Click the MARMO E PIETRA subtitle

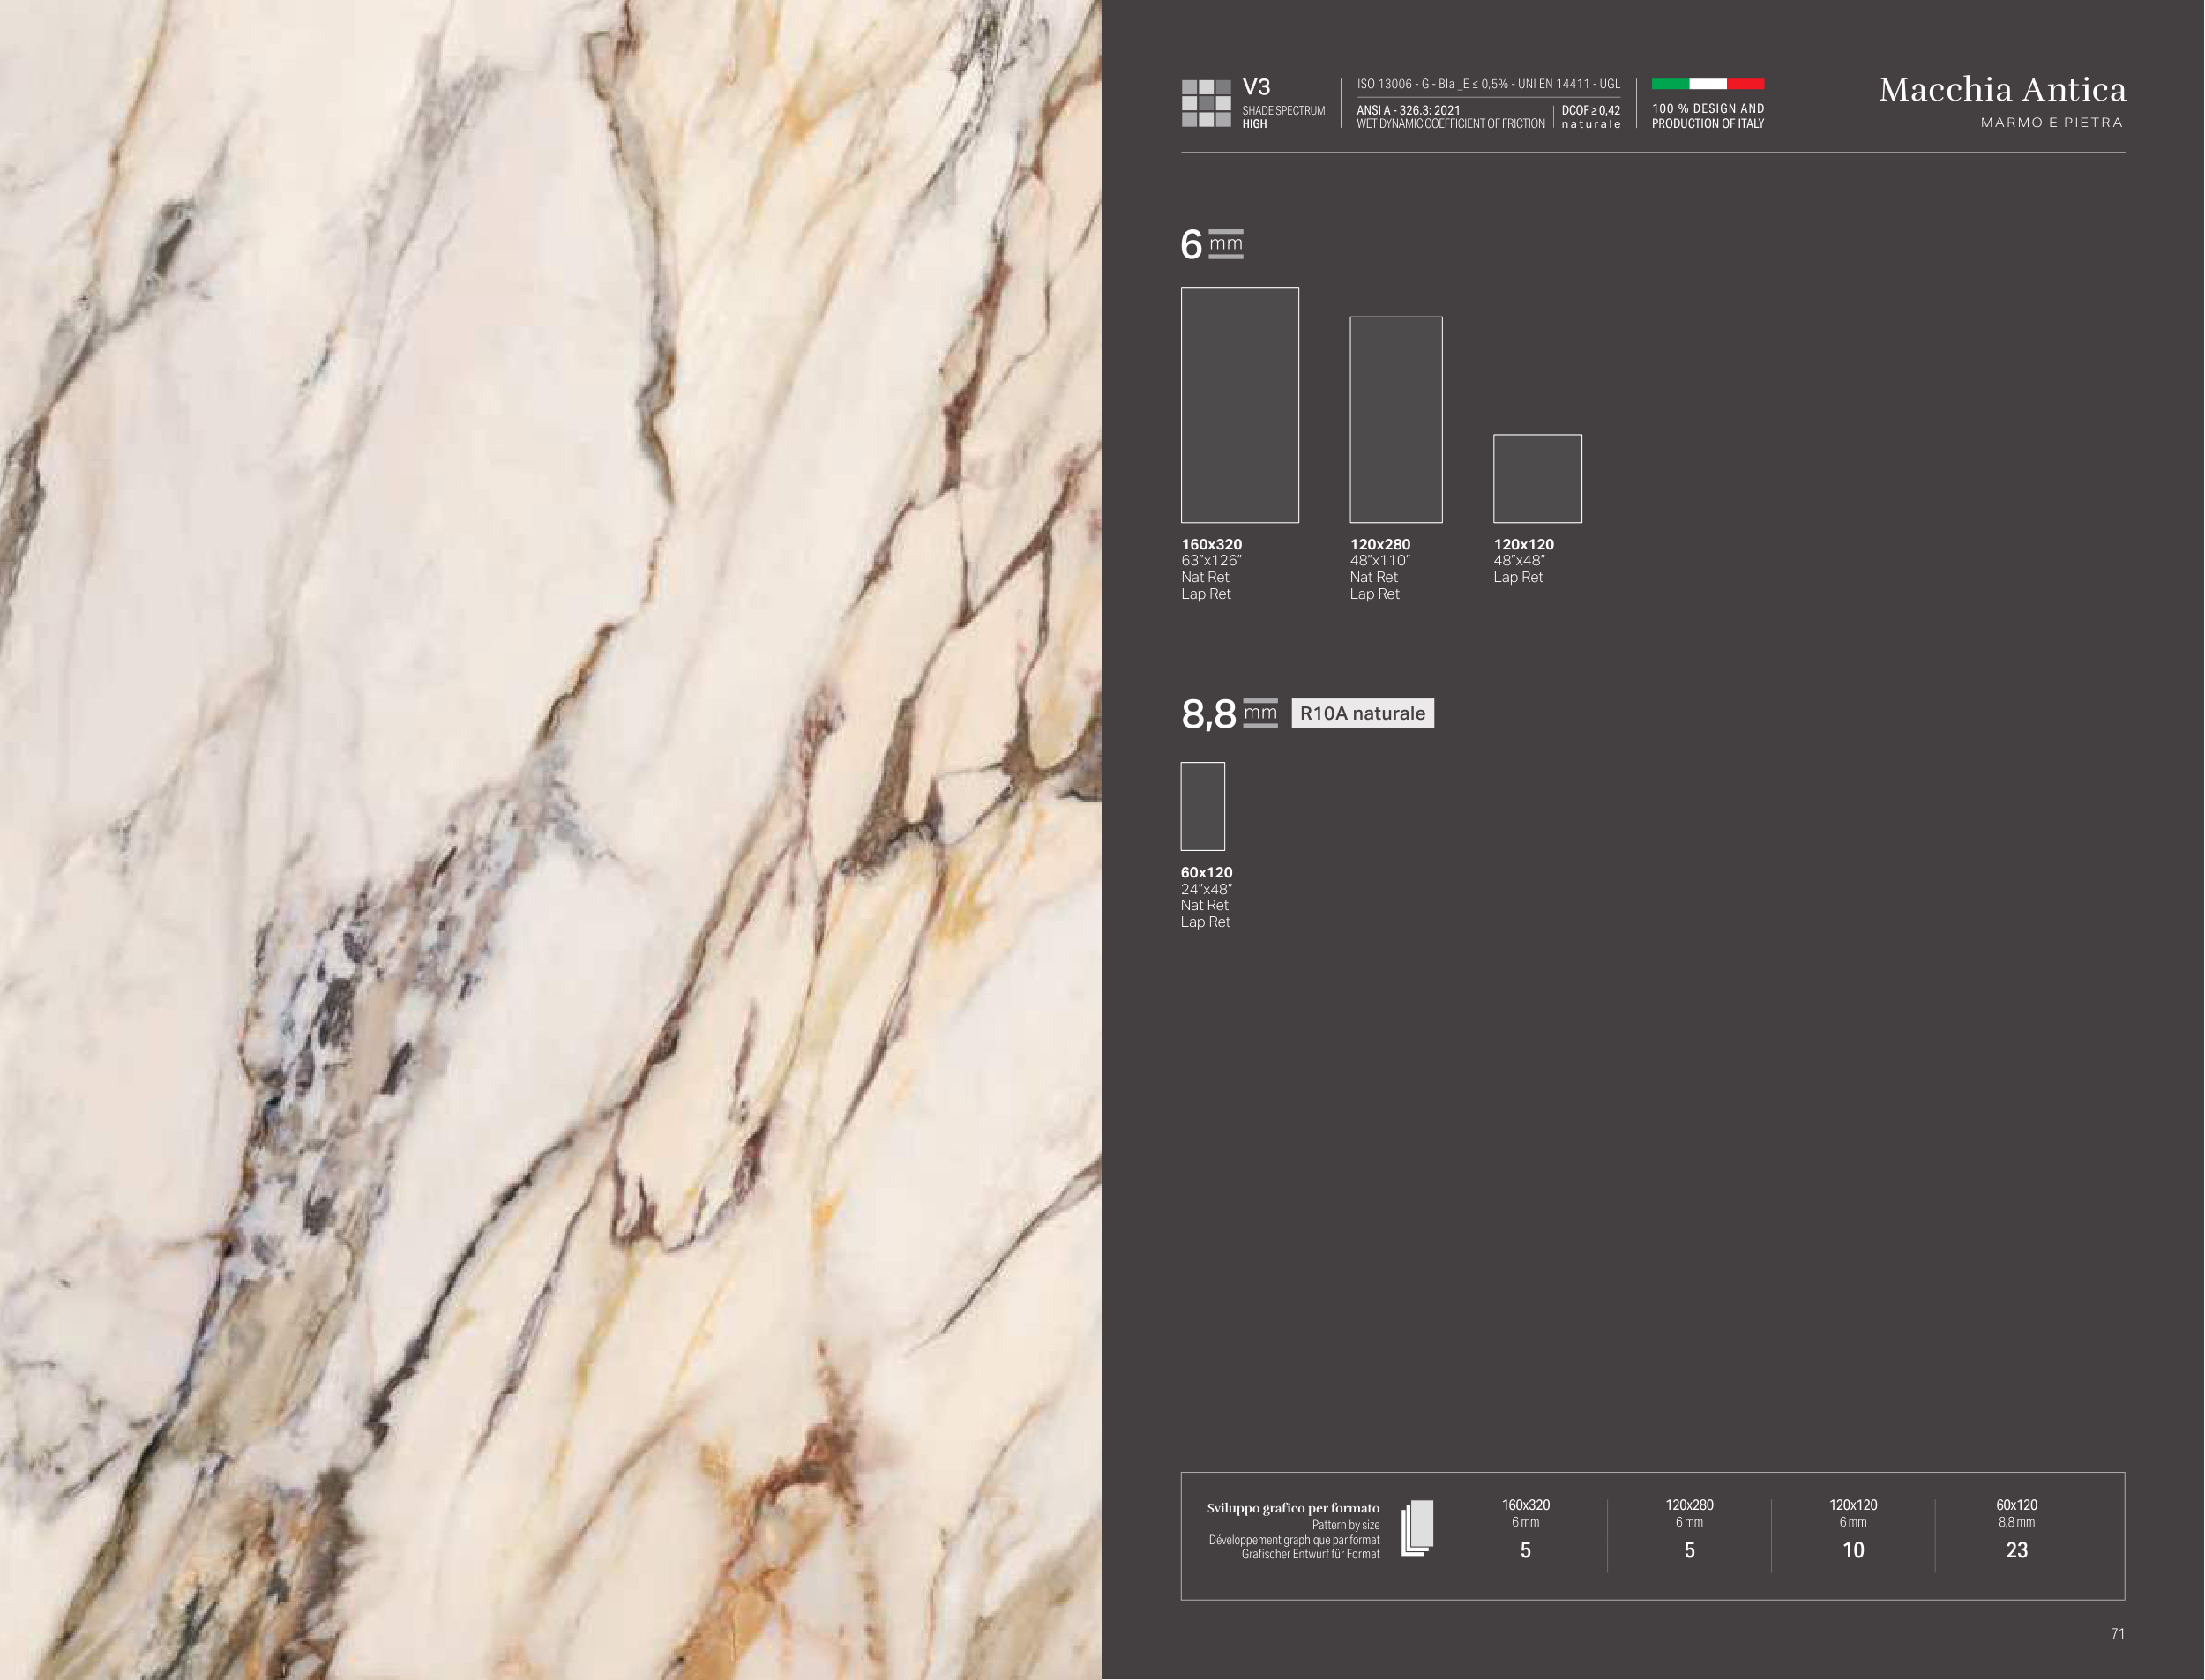point(2051,123)
